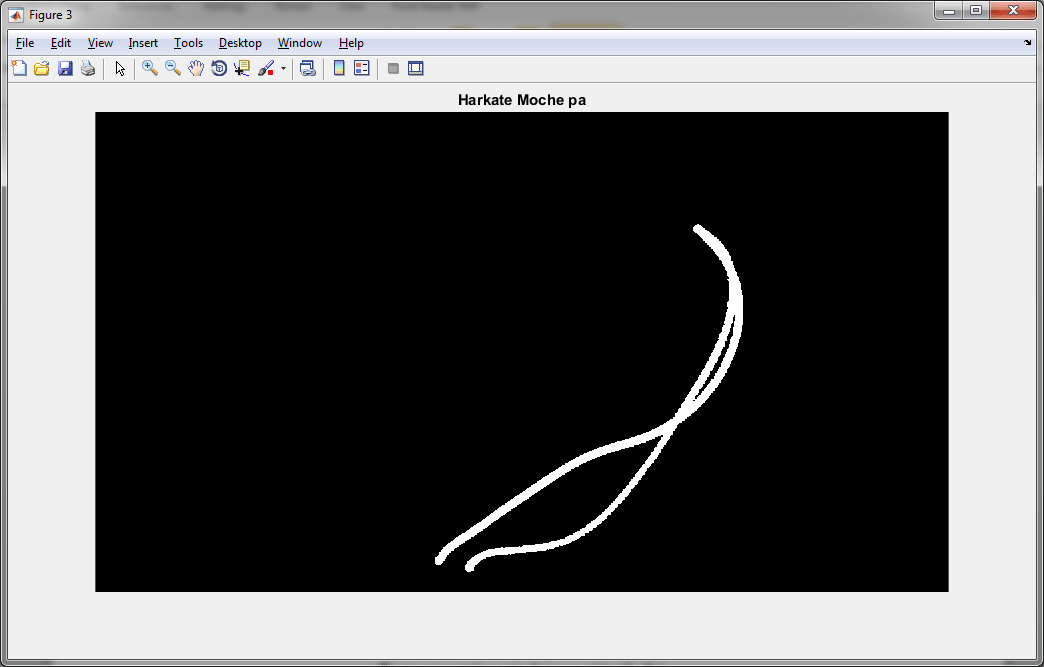This screenshot has height=667, width=1044.
Task: Insert a colorbar from the toolbar
Action: point(339,68)
